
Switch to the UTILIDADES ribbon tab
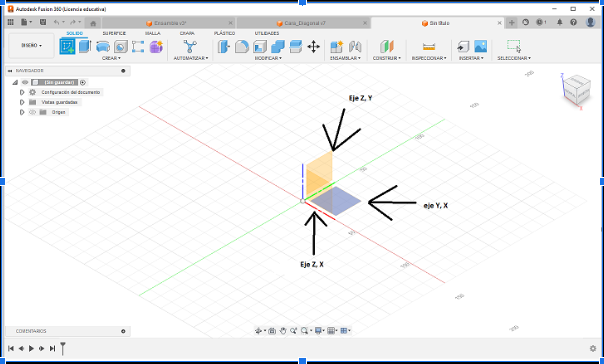point(267,34)
